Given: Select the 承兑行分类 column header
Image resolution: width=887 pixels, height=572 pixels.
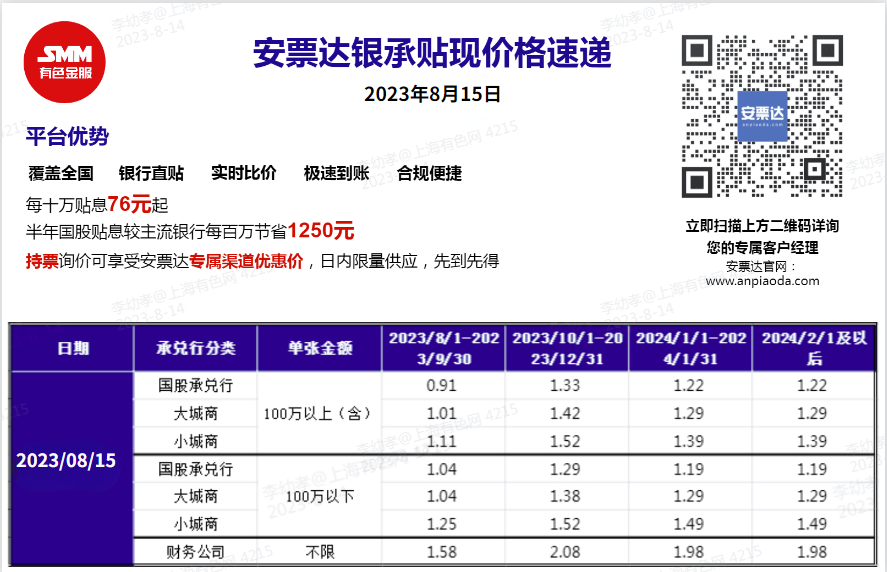Looking at the screenshot, I should (x=196, y=348).
